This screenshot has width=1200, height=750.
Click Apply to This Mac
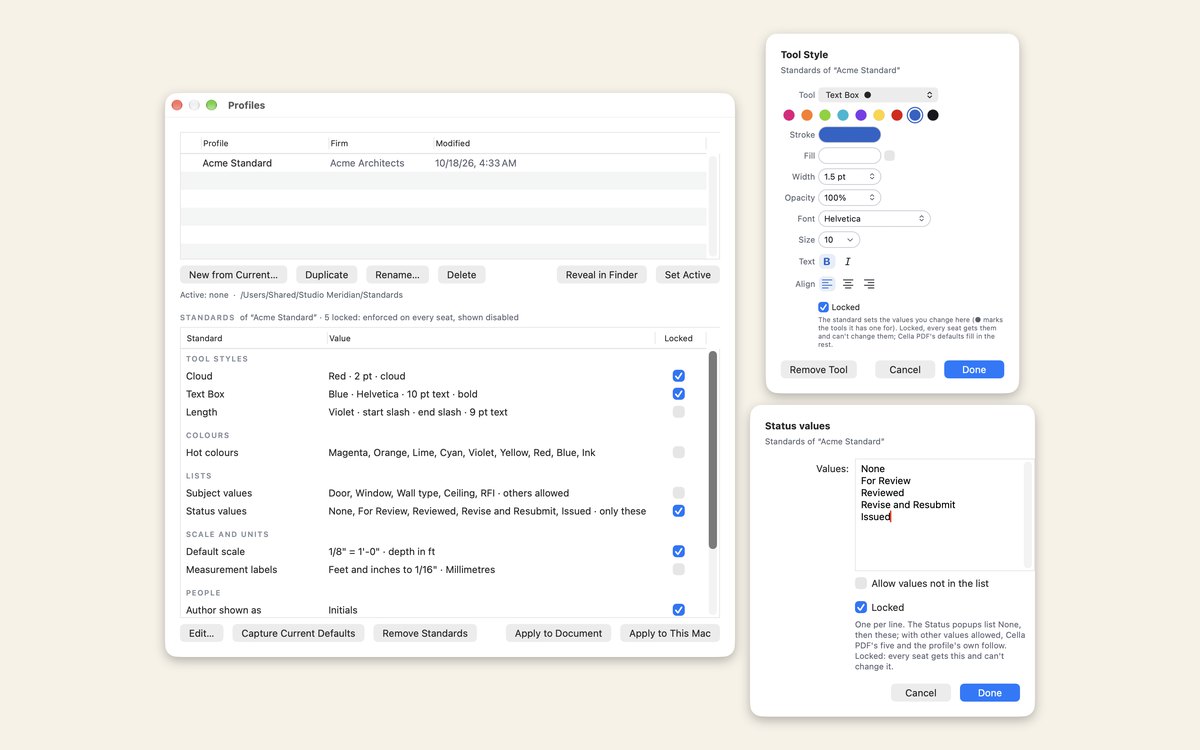click(670, 633)
